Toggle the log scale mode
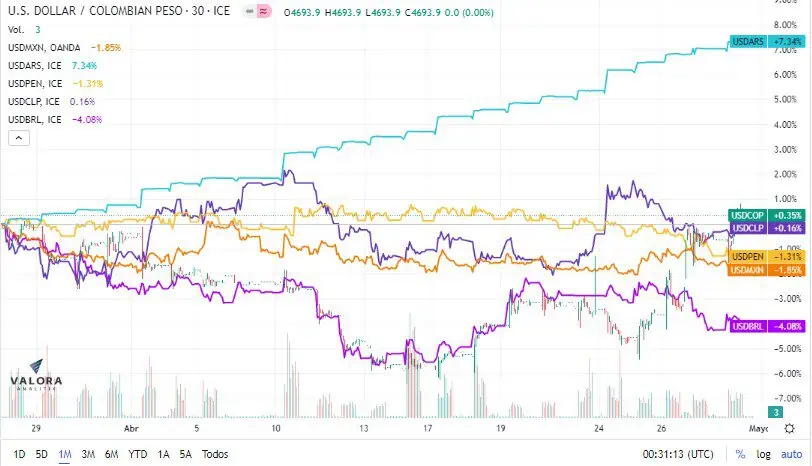This screenshot has width=812, height=466. 763,454
